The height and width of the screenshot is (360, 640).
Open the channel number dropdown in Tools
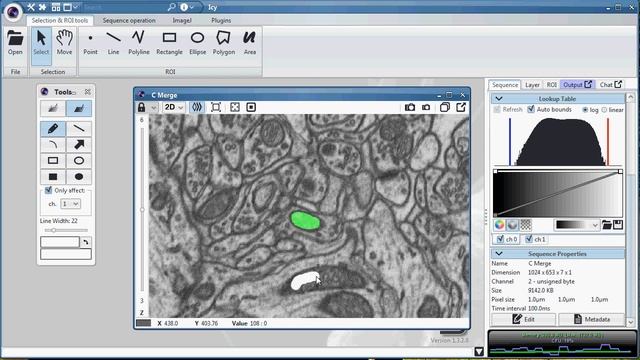pos(70,204)
